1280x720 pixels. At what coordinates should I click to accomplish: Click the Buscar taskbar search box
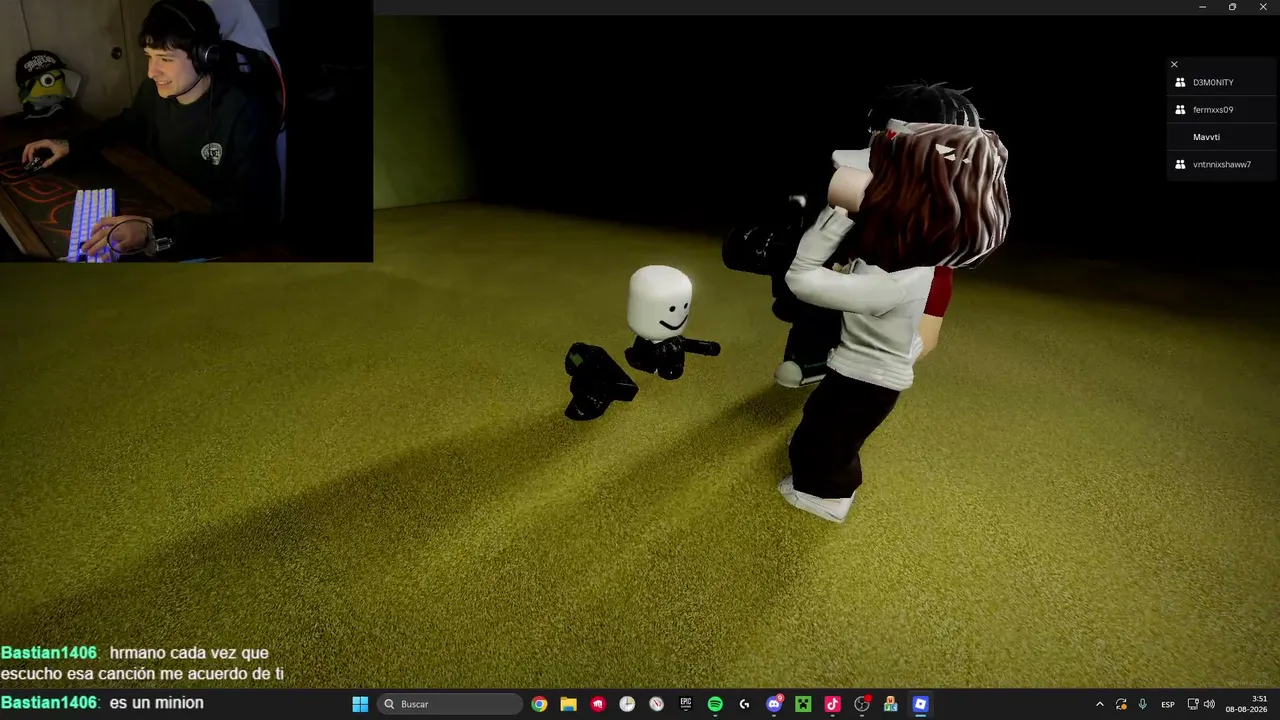coord(449,704)
